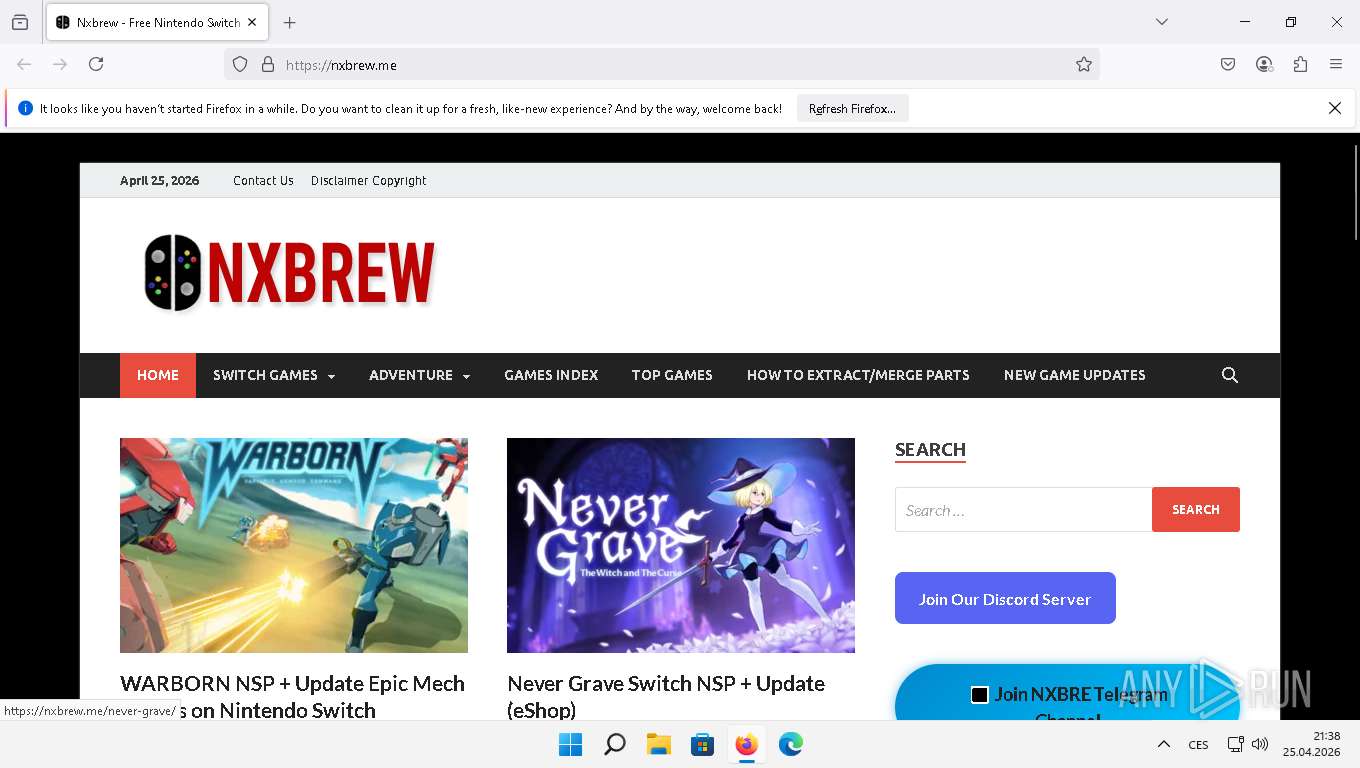Open Firefox account icon

[x=1264, y=64]
